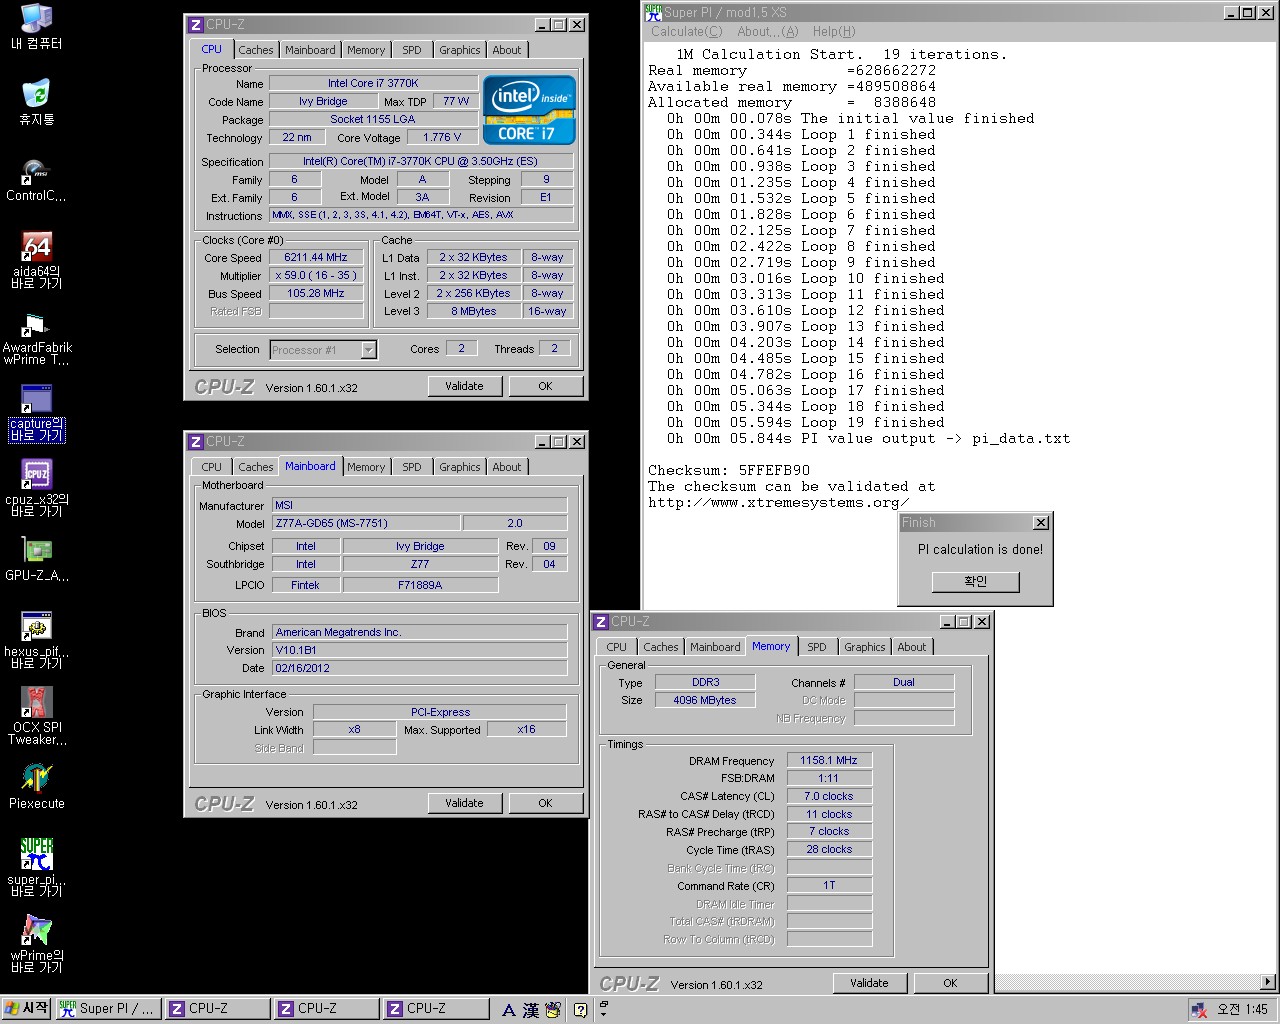Click Validate in the Mainboard CPU-Z window
Image resolution: width=1280 pixels, height=1024 pixels.
(464, 803)
